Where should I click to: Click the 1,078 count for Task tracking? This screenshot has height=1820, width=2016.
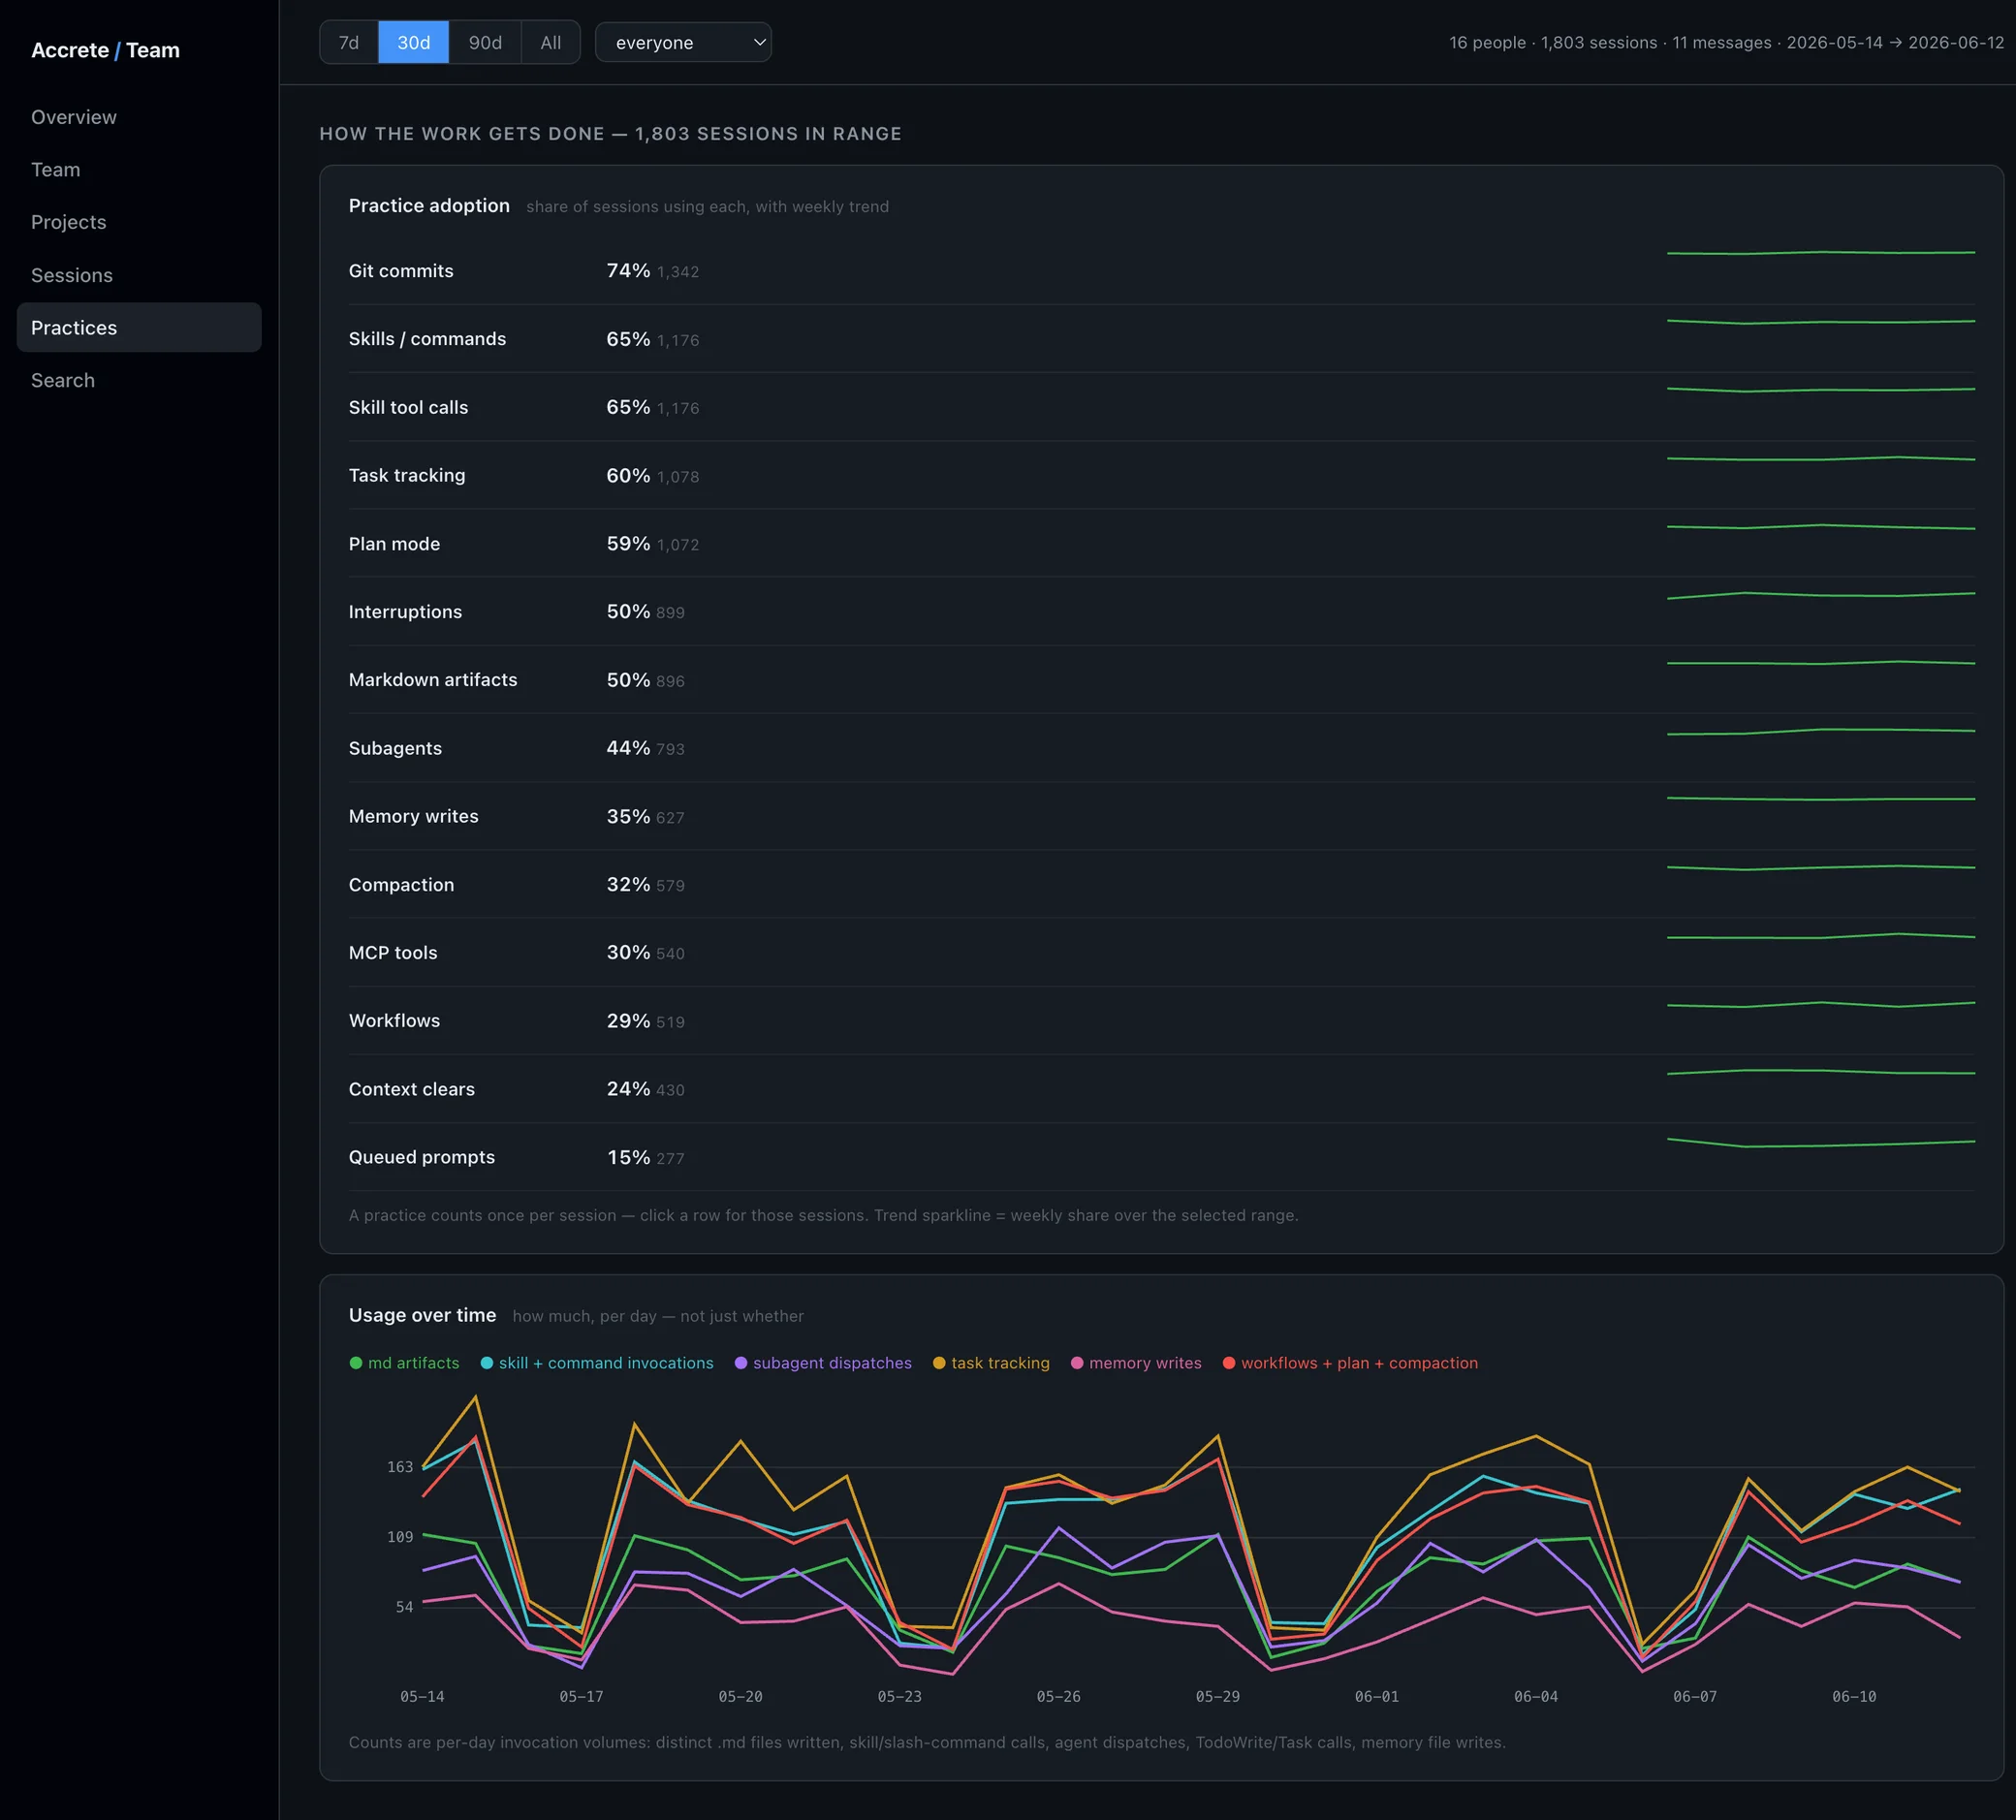[678, 477]
